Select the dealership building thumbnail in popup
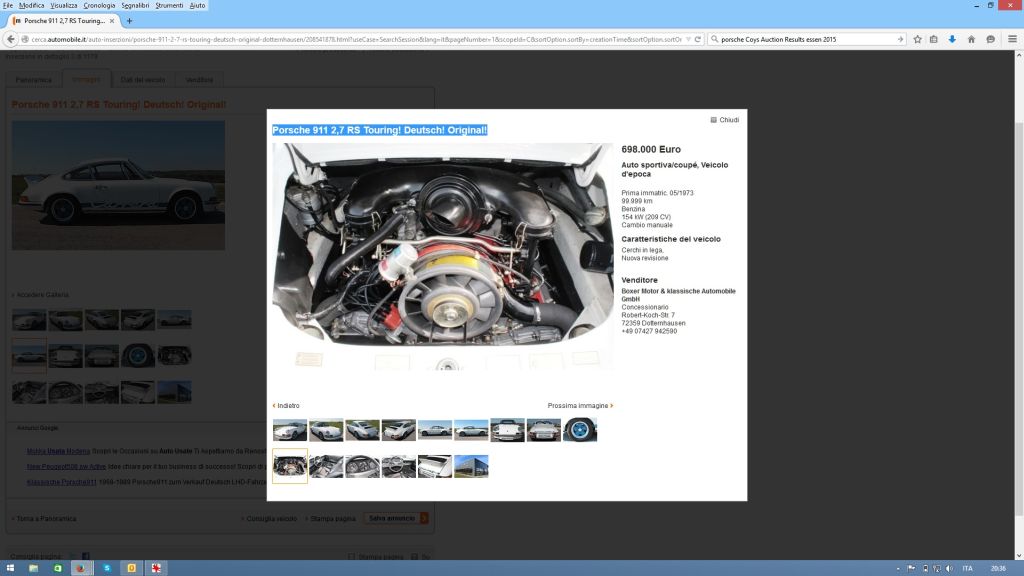Image resolution: width=1024 pixels, height=576 pixels. (471, 466)
